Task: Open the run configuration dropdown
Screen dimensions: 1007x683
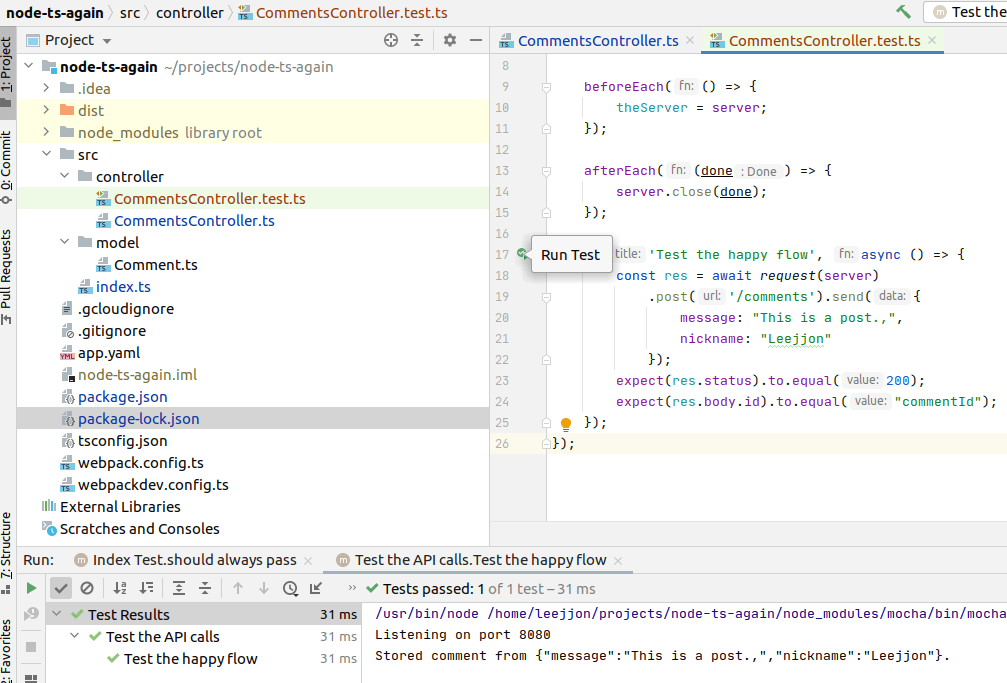Action: [965, 12]
